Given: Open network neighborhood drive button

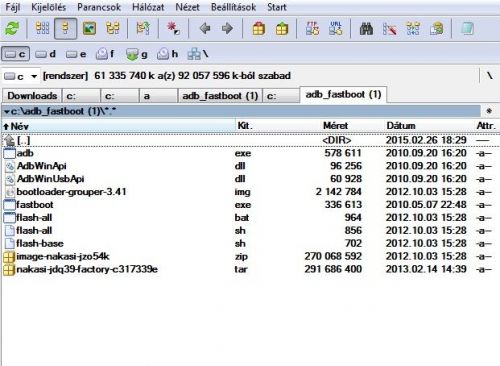Looking at the screenshot, I should 198,54.
